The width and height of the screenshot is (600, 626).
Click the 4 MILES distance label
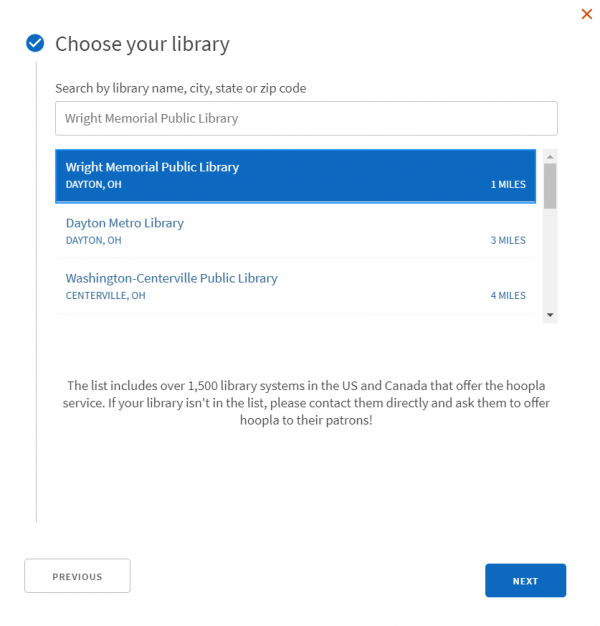coord(508,295)
